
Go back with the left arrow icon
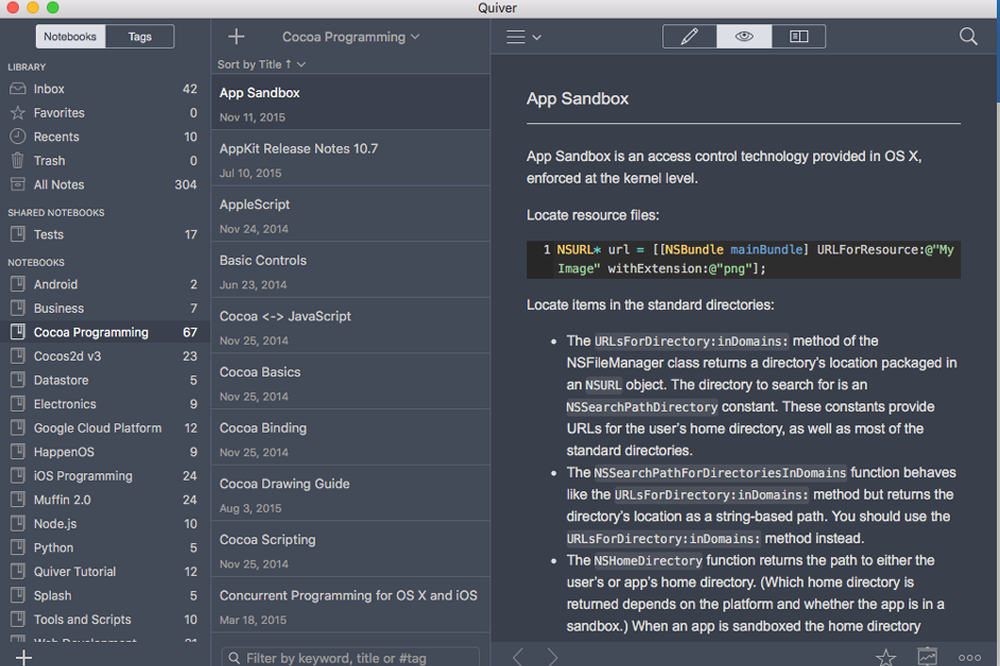tap(518, 656)
